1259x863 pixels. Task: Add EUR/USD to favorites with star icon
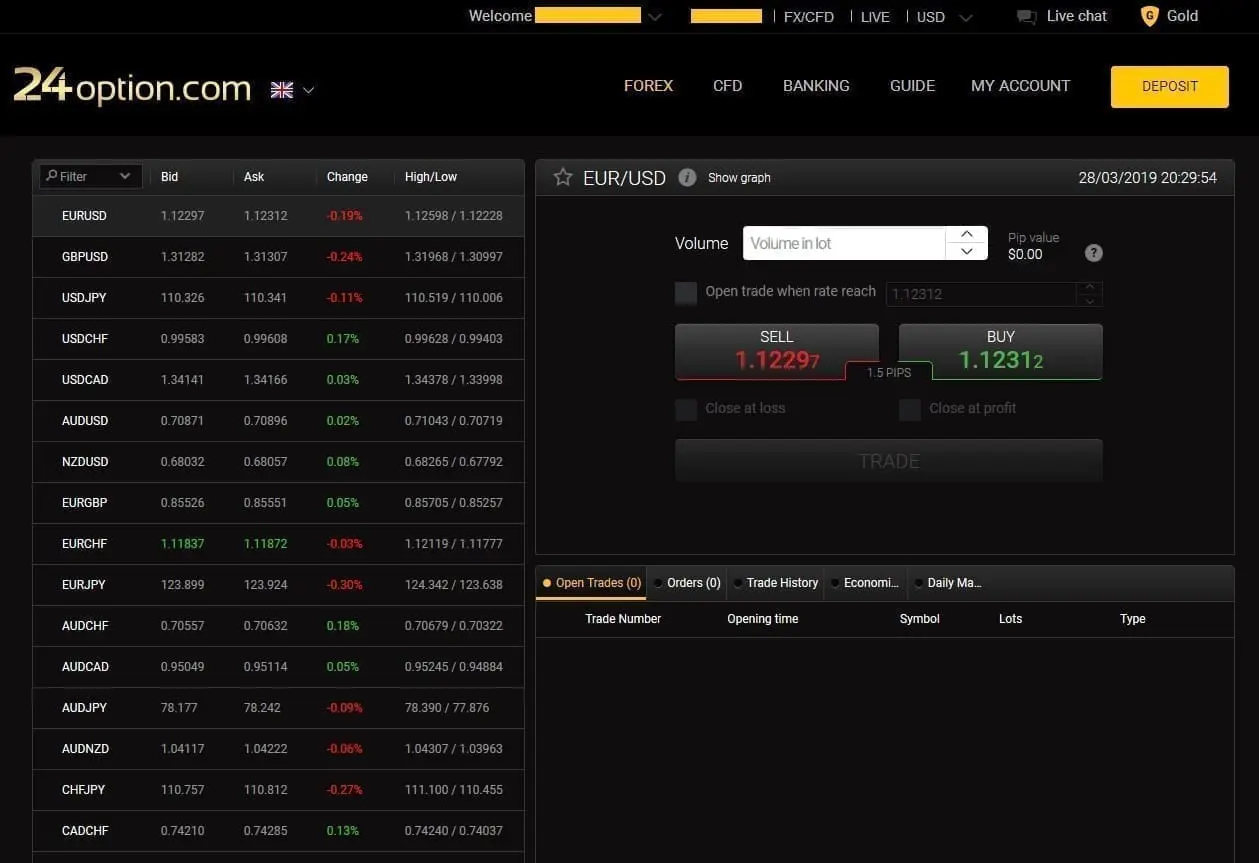point(563,177)
